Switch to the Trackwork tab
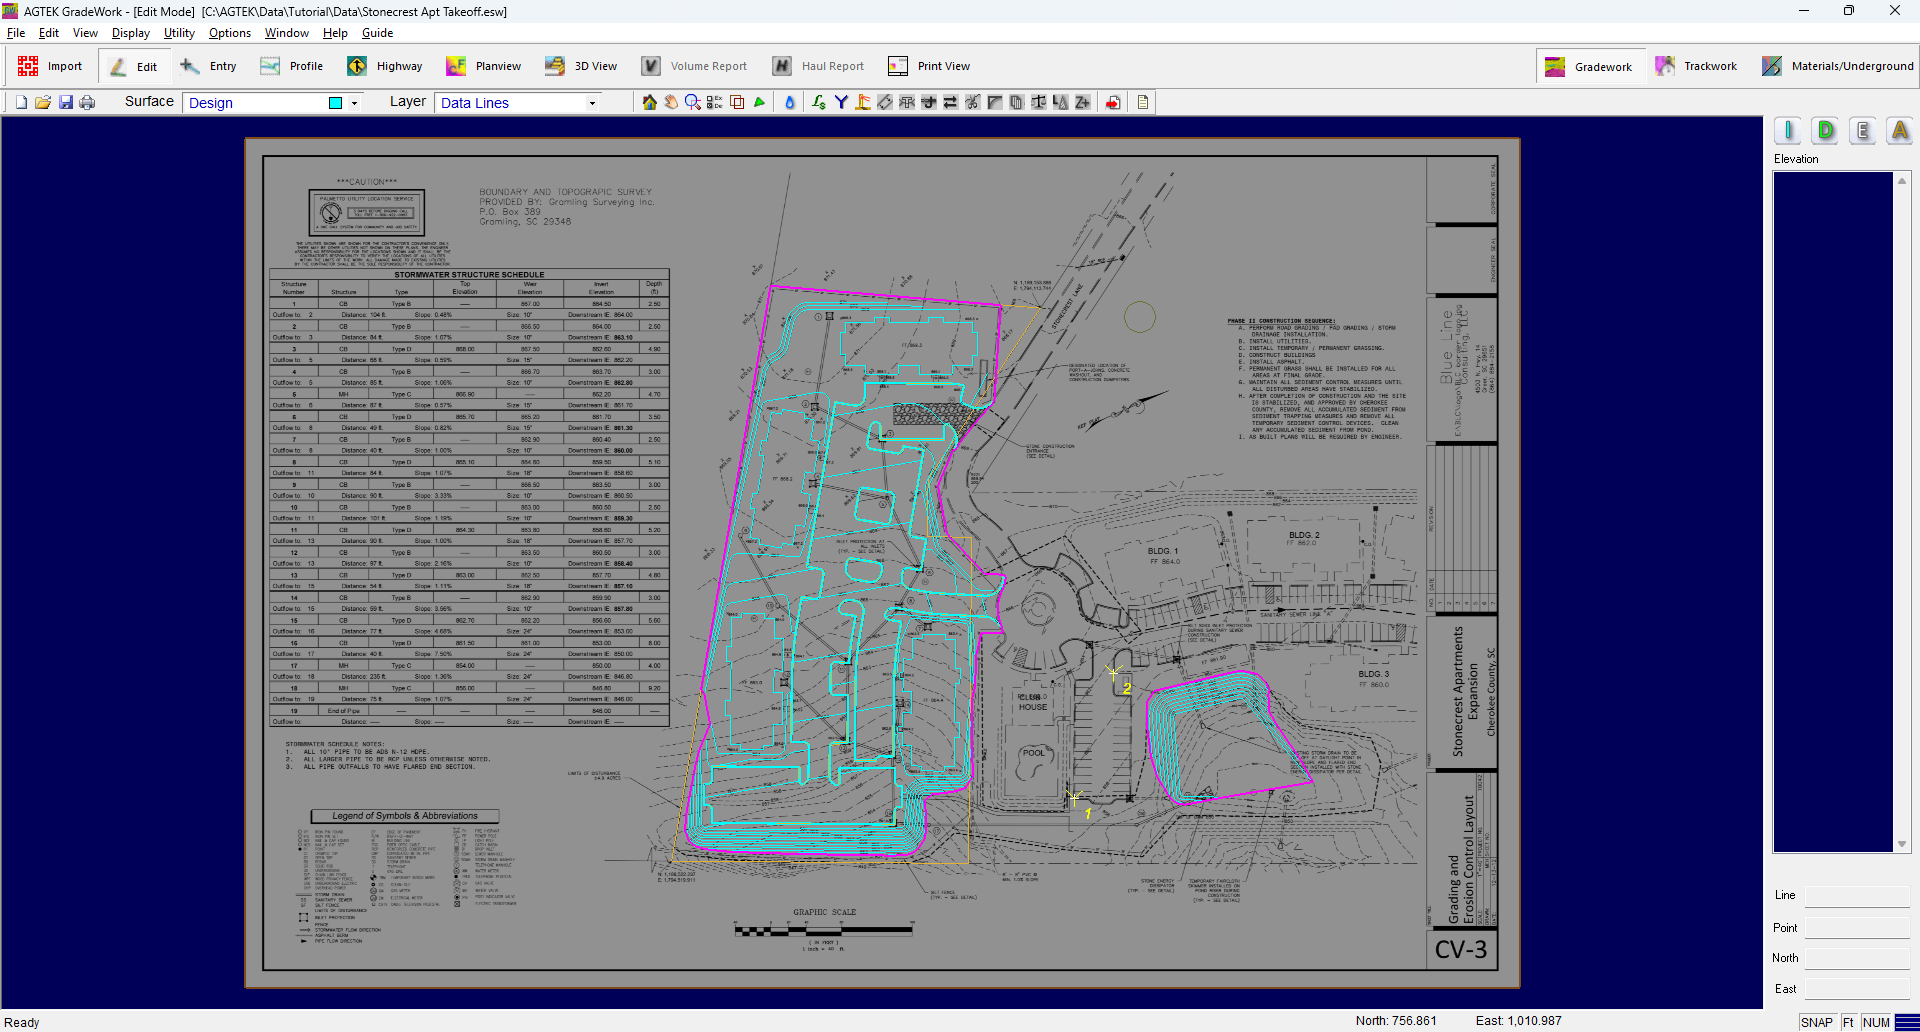This screenshot has height=1032, width=1920. point(1697,65)
